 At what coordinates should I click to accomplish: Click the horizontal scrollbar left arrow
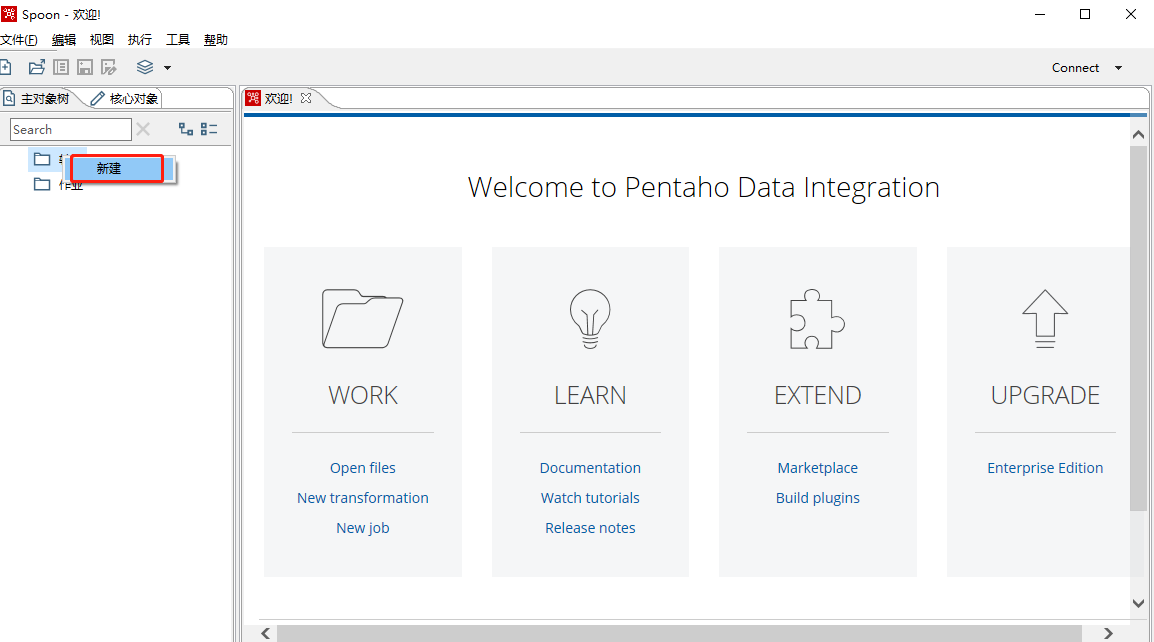point(266,633)
